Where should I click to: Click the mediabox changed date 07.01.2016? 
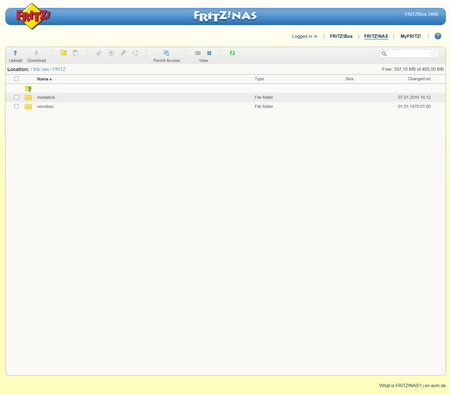(414, 97)
